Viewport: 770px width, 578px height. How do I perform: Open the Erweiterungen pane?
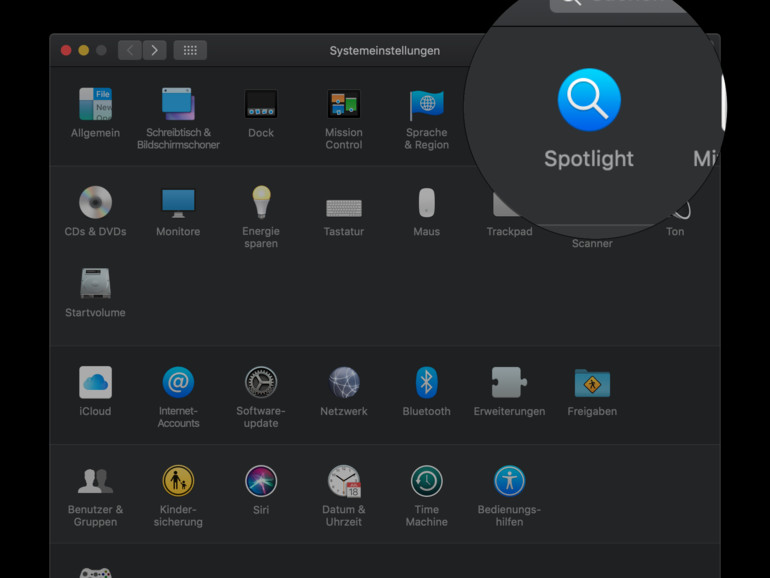[x=509, y=382]
